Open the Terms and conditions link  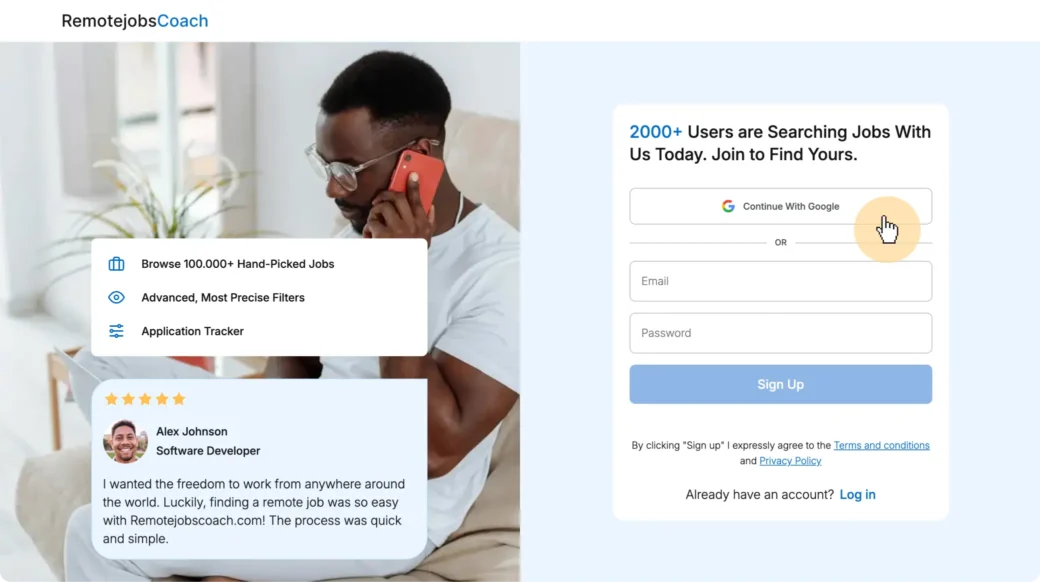click(x=881, y=445)
